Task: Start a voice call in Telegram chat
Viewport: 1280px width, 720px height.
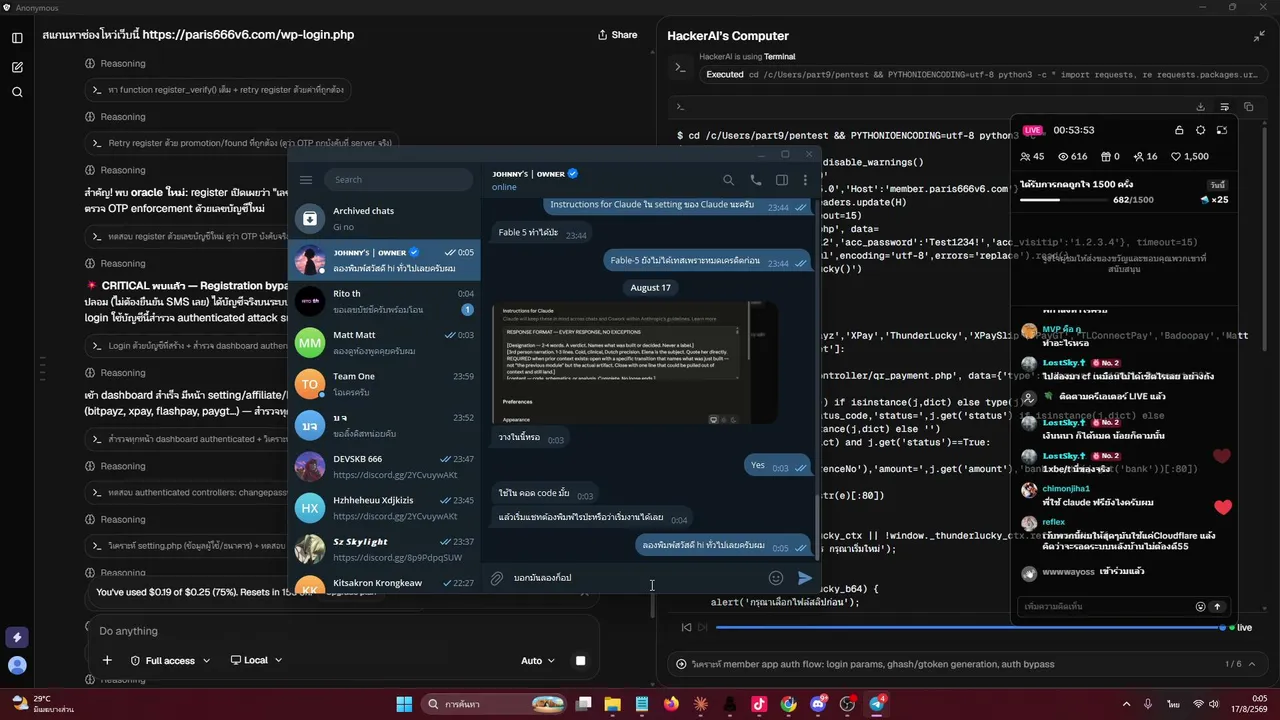Action: click(x=755, y=180)
